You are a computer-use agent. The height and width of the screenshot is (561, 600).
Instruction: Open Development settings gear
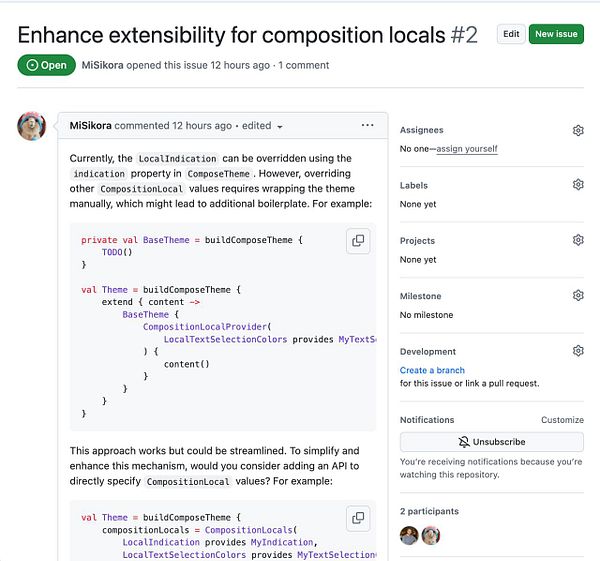coord(578,351)
